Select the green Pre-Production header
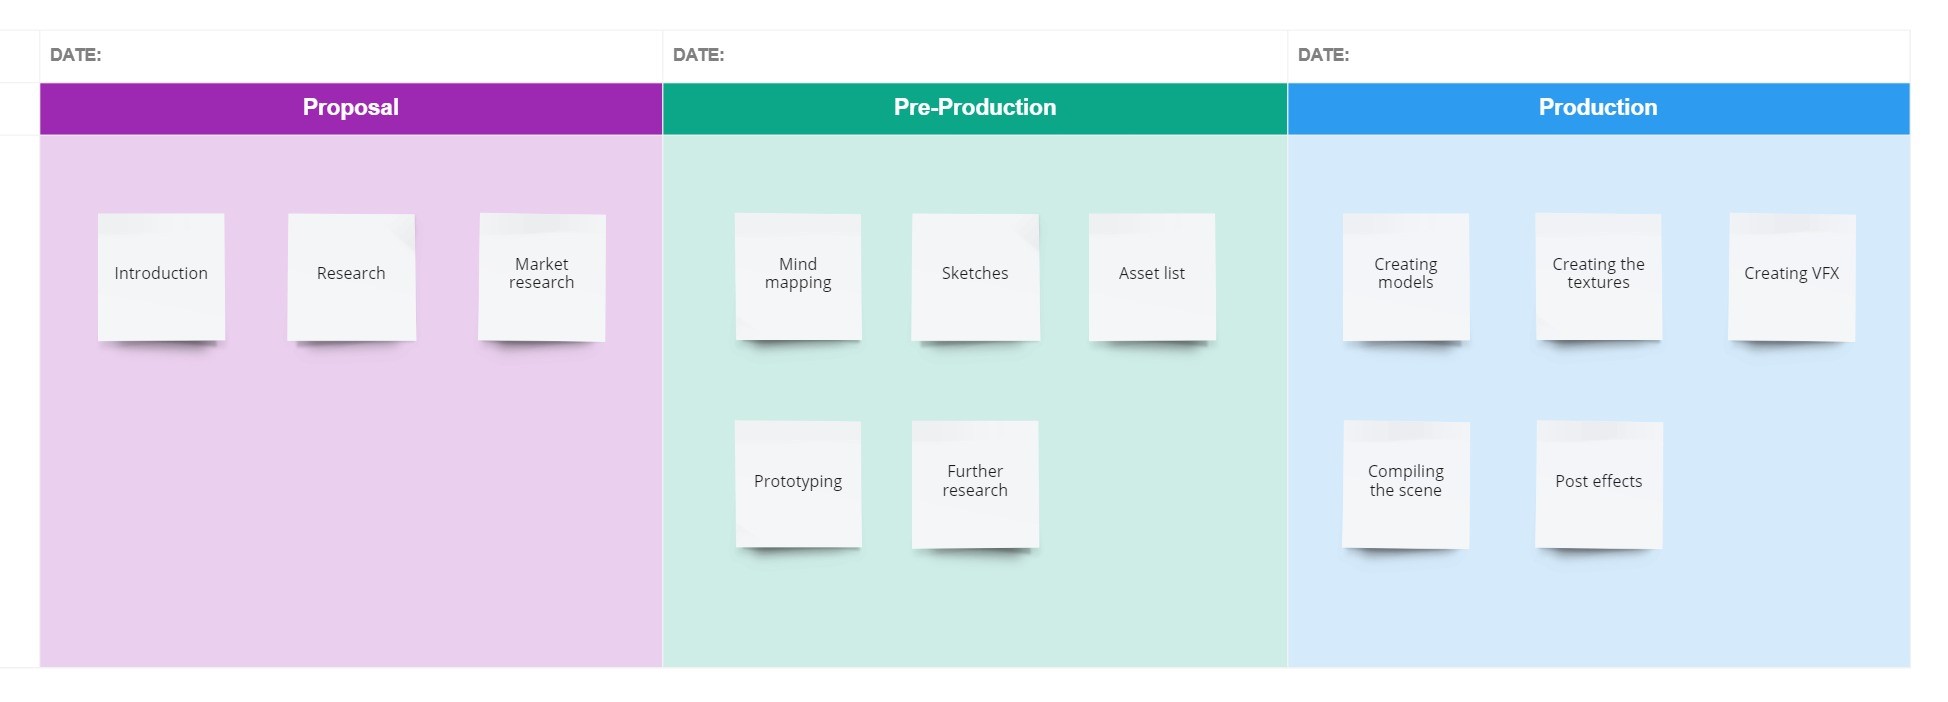 pyautogui.click(x=975, y=108)
